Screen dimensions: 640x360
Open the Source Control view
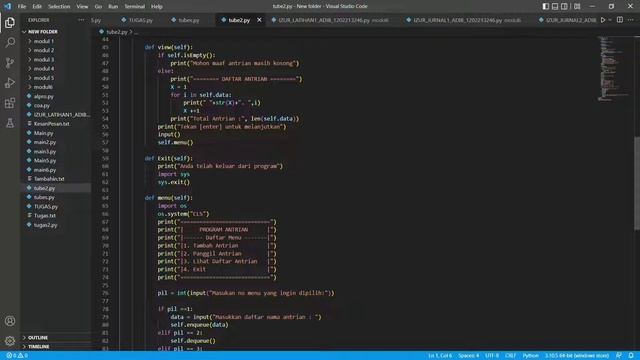[10, 62]
